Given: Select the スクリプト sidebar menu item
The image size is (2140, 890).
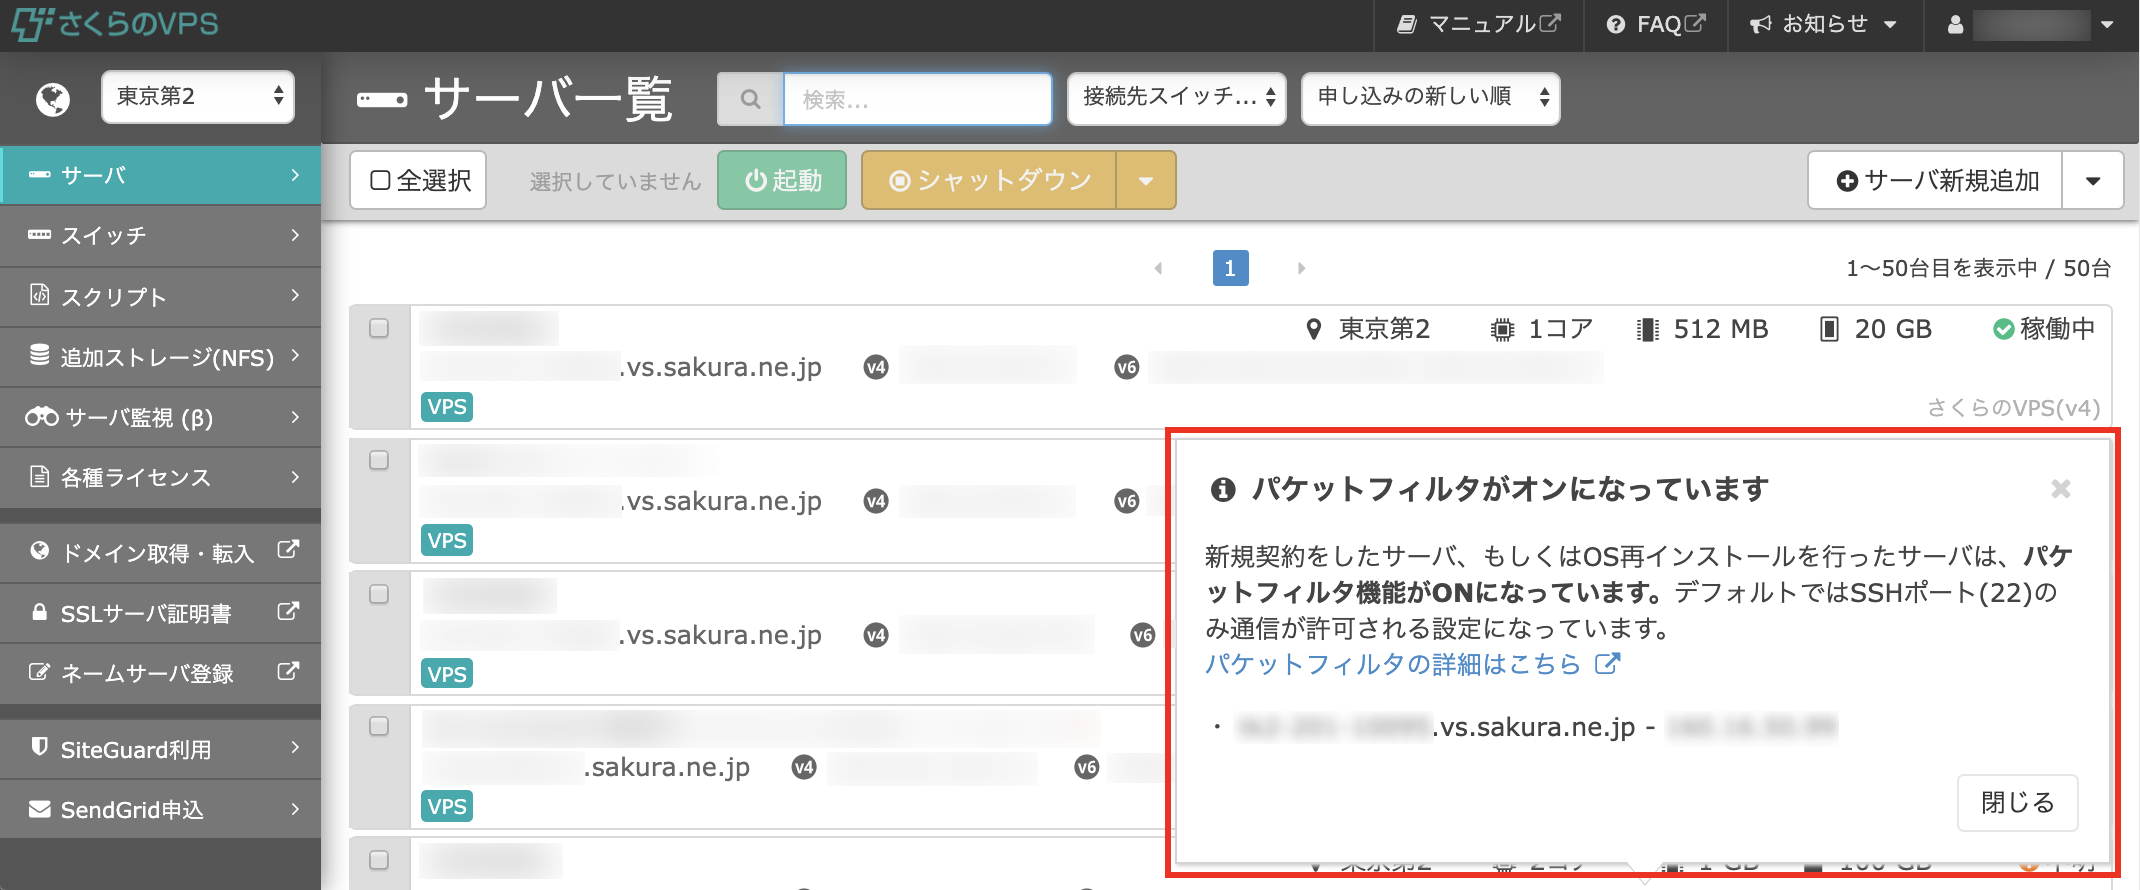Looking at the screenshot, I should (161, 297).
